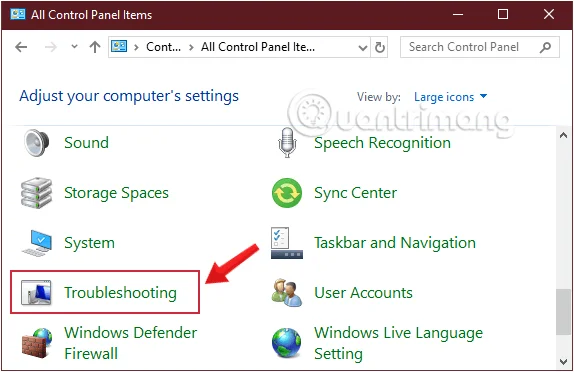
Task: Open the Windows Live Language Setting link
Action: tap(399, 343)
